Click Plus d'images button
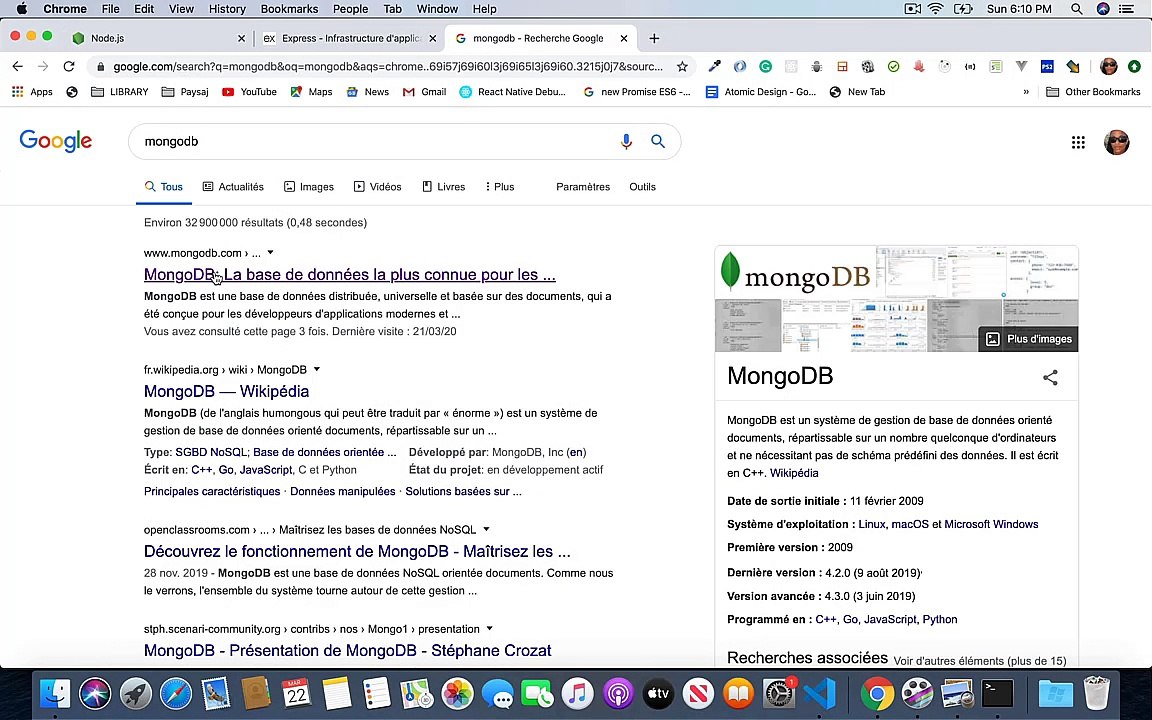The width and height of the screenshot is (1152, 720). 1029,339
